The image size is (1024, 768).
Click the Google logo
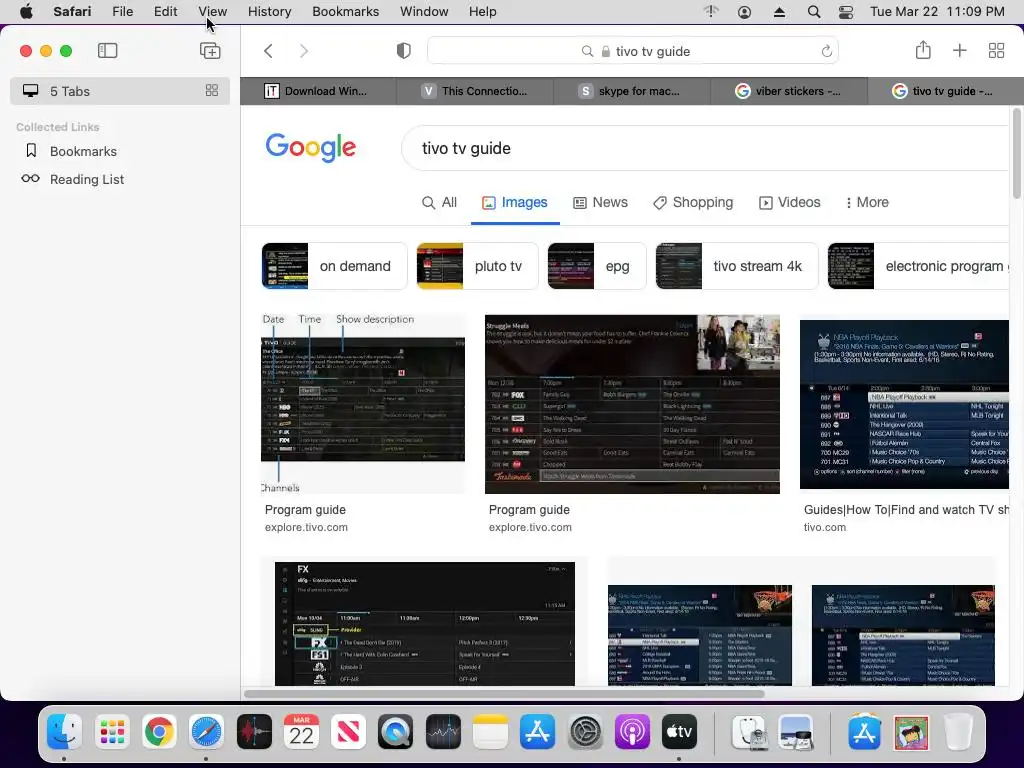pyautogui.click(x=310, y=148)
